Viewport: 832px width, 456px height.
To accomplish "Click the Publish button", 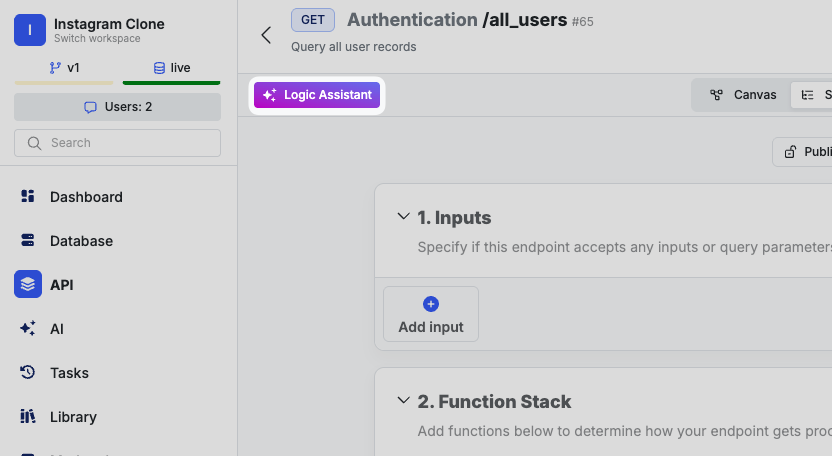I will 805,152.
